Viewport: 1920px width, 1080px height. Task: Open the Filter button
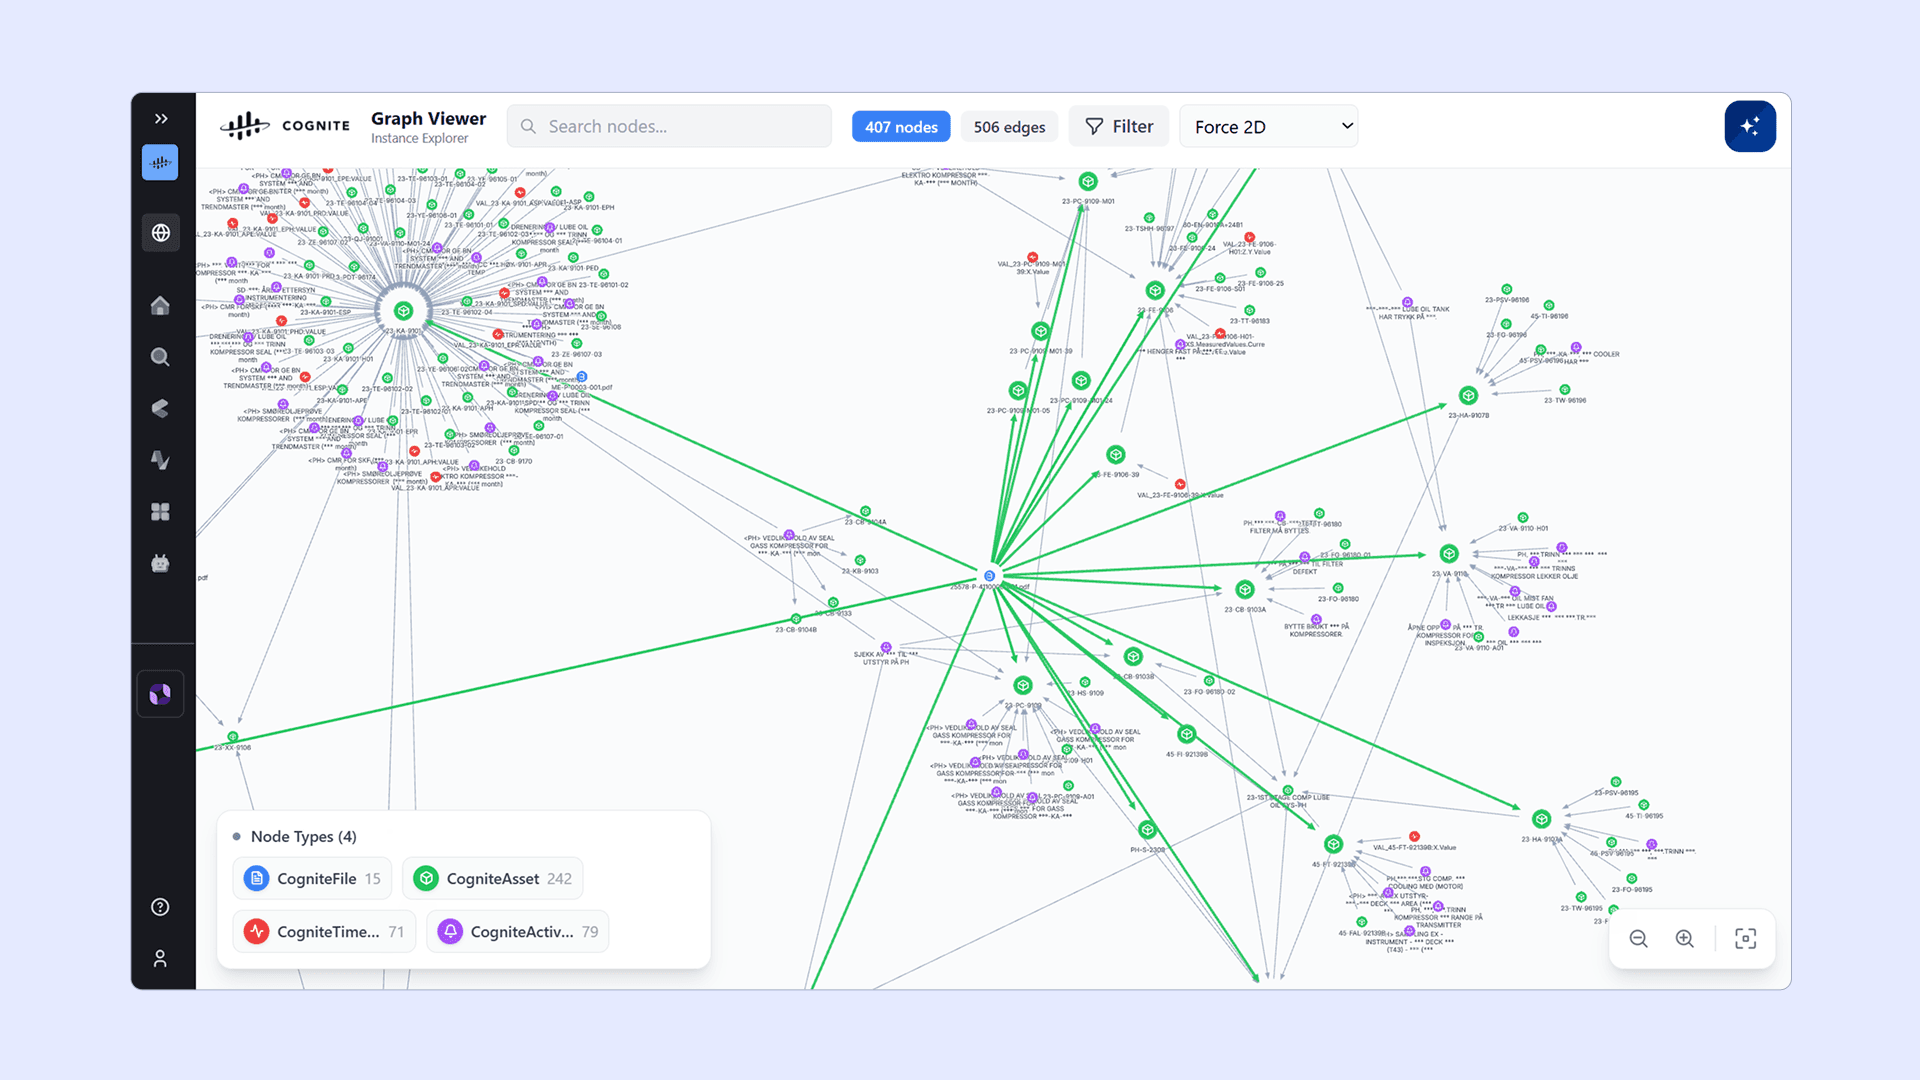(1119, 127)
